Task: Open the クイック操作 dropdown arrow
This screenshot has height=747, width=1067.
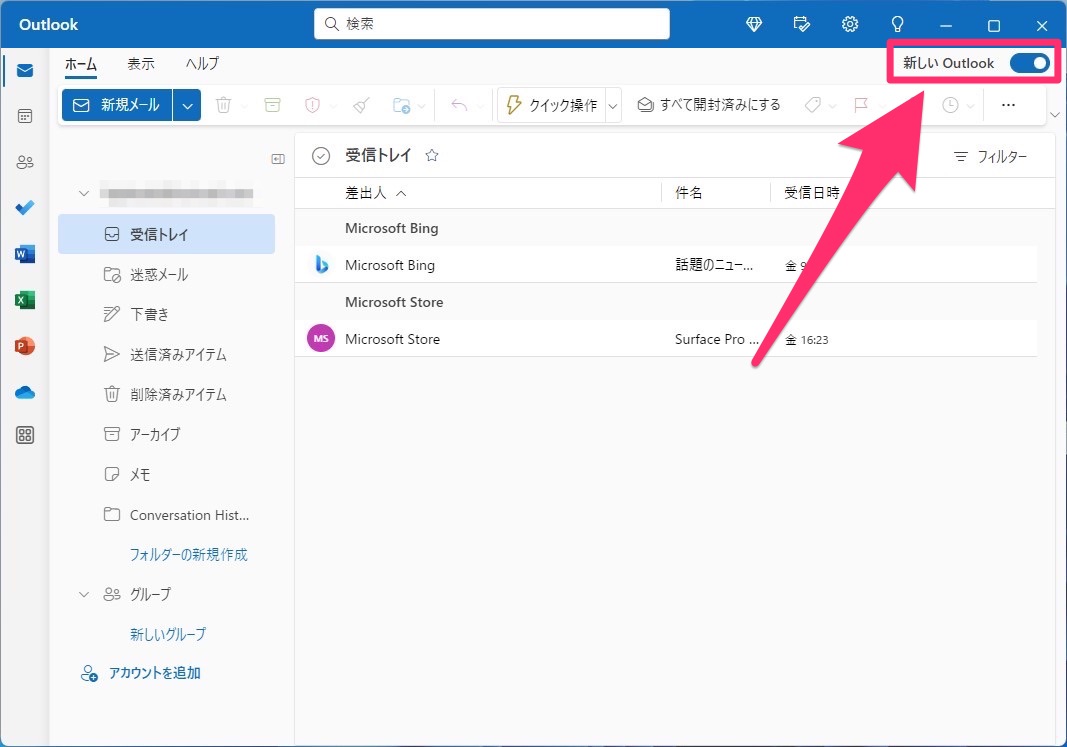Action: (613, 105)
